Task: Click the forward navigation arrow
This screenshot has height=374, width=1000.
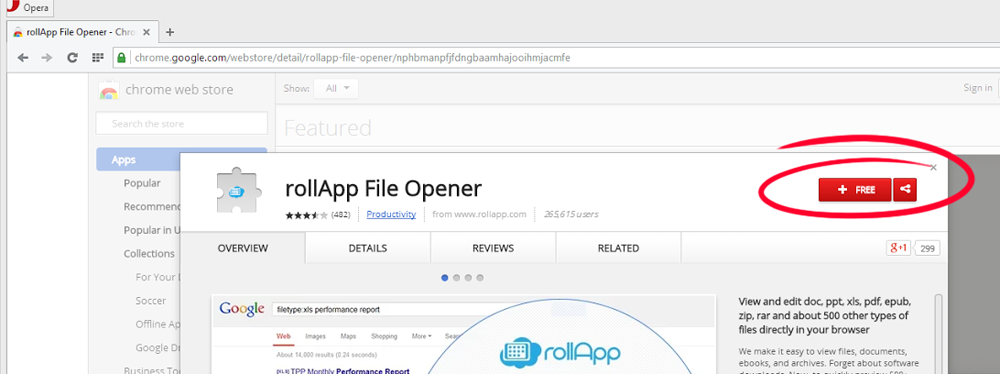Action: point(47,58)
